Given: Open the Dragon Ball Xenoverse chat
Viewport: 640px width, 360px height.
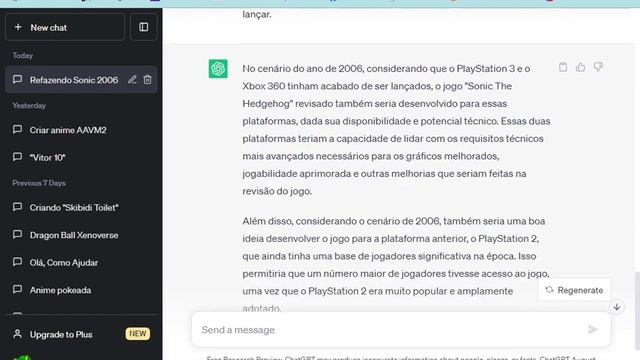Looking at the screenshot, I should 81,235.
